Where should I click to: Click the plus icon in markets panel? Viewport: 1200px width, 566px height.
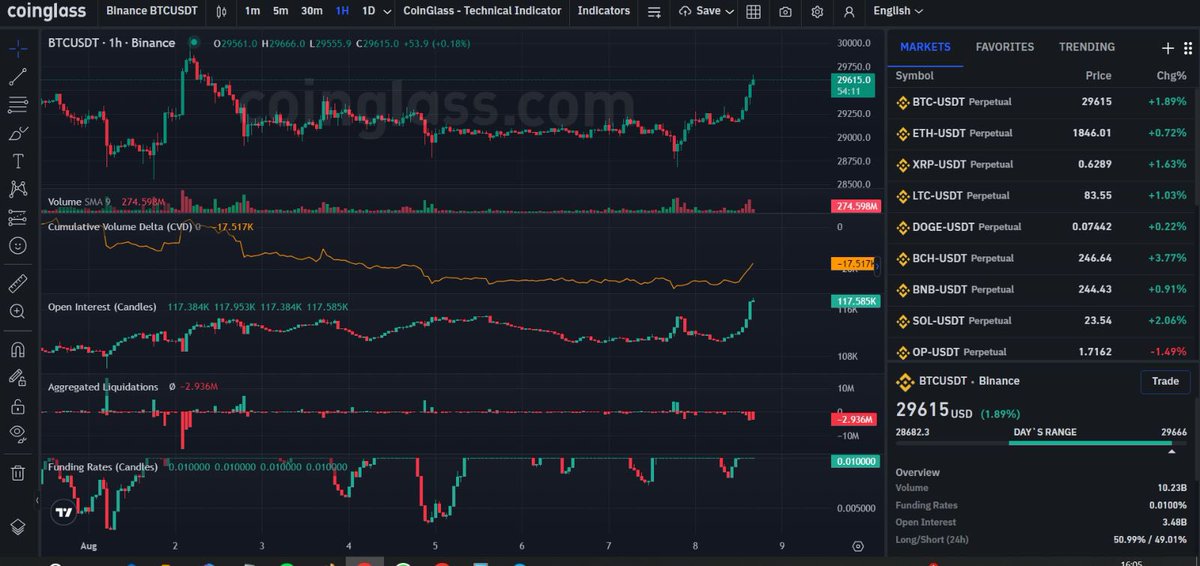[x=1167, y=48]
